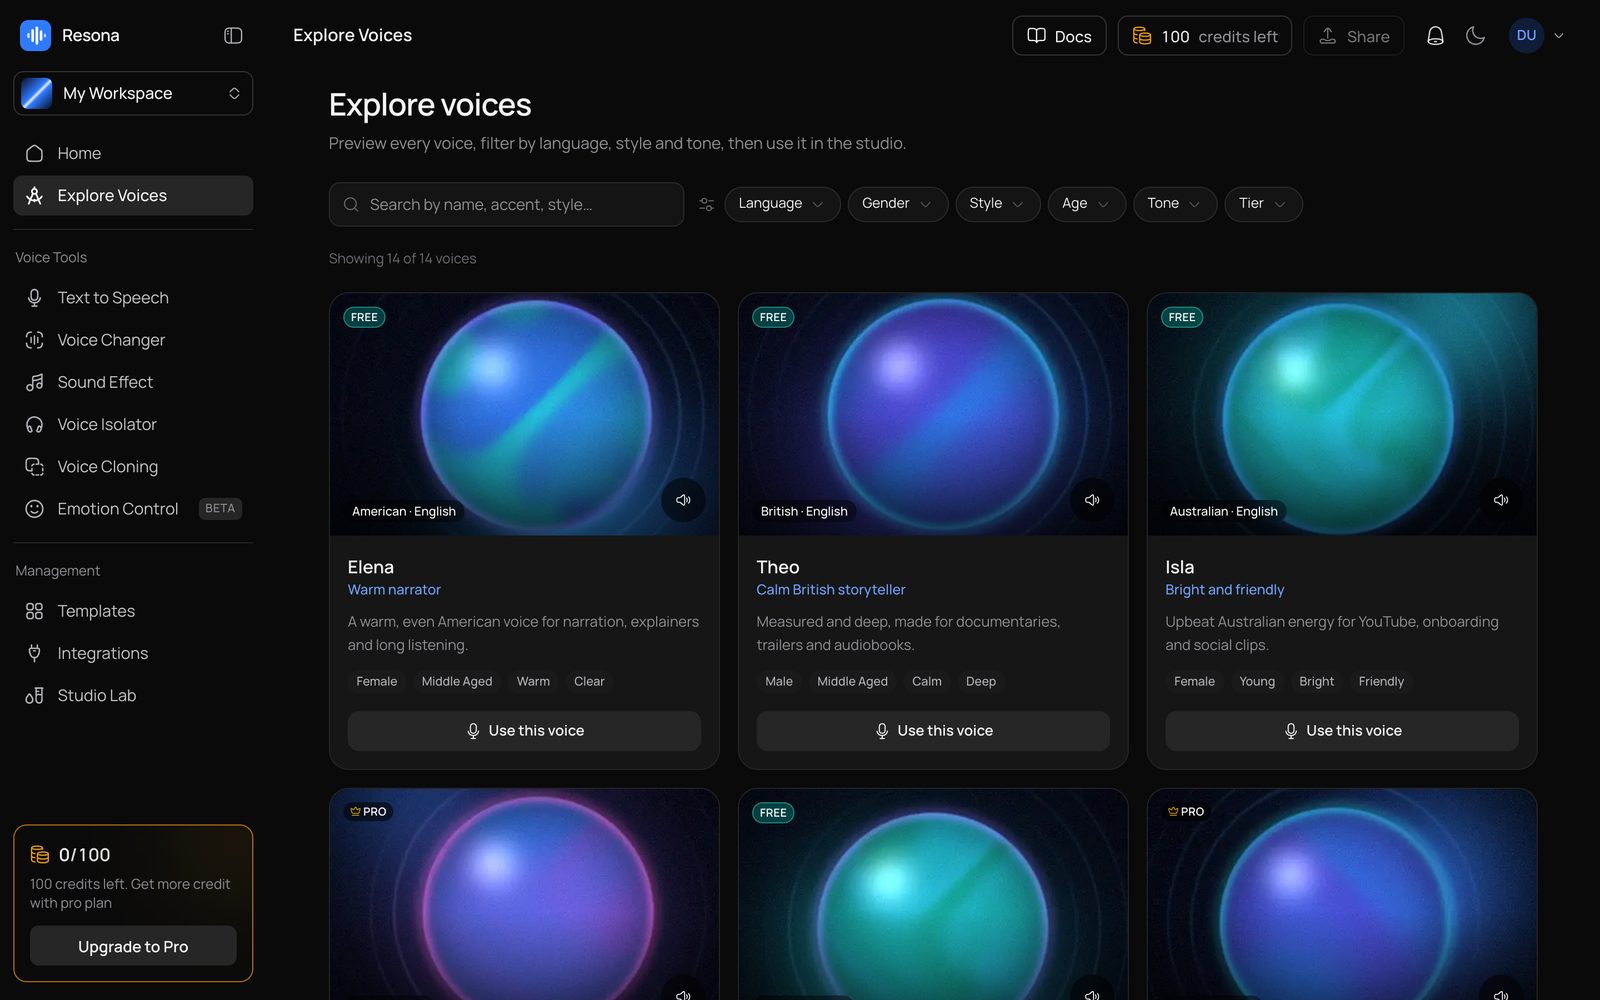Click the Emotion Control smiley icon
The image size is (1600, 1000).
(34, 508)
